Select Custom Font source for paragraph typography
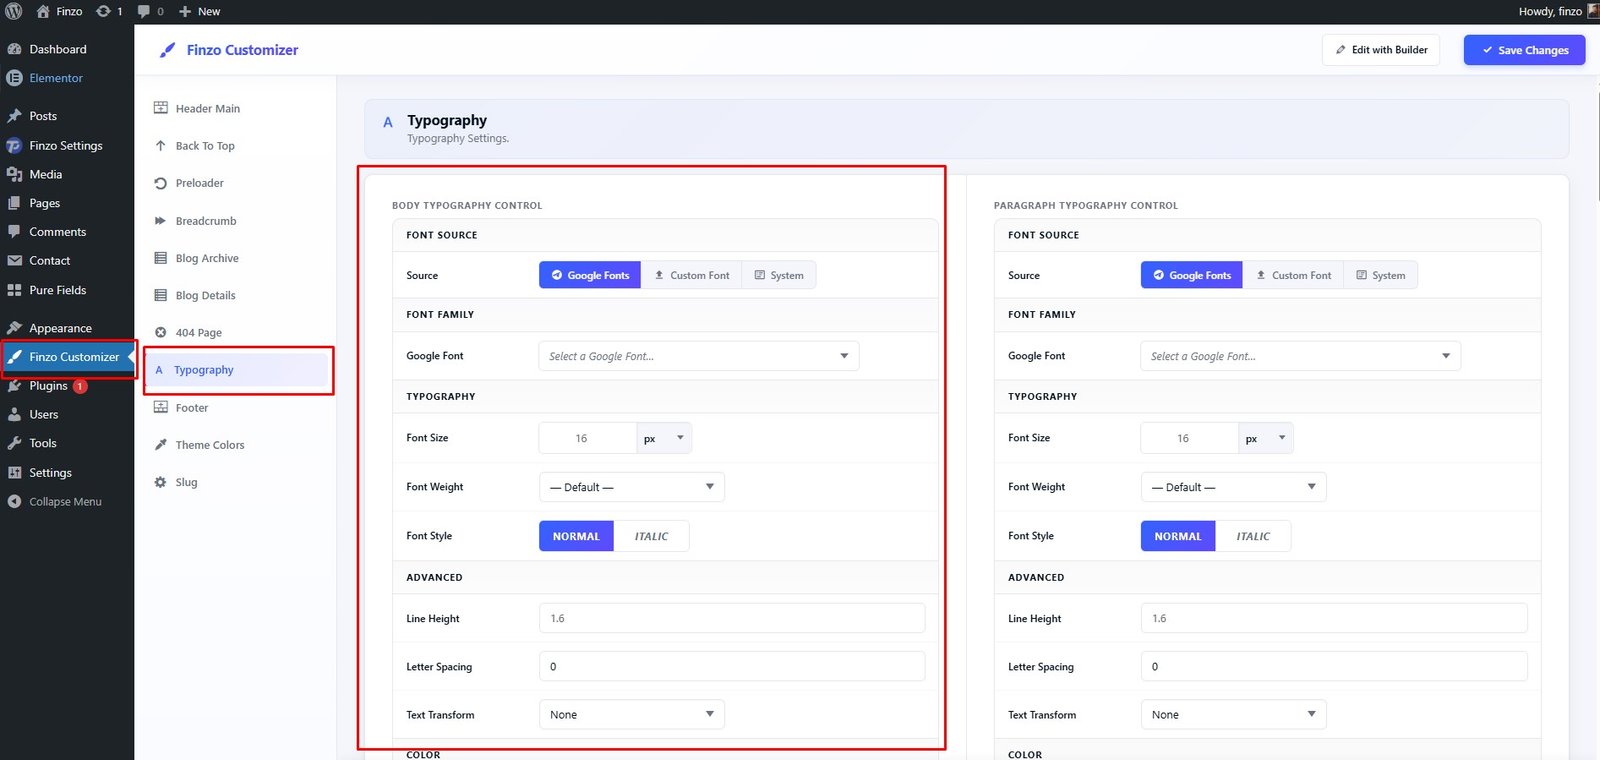 click(1294, 275)
